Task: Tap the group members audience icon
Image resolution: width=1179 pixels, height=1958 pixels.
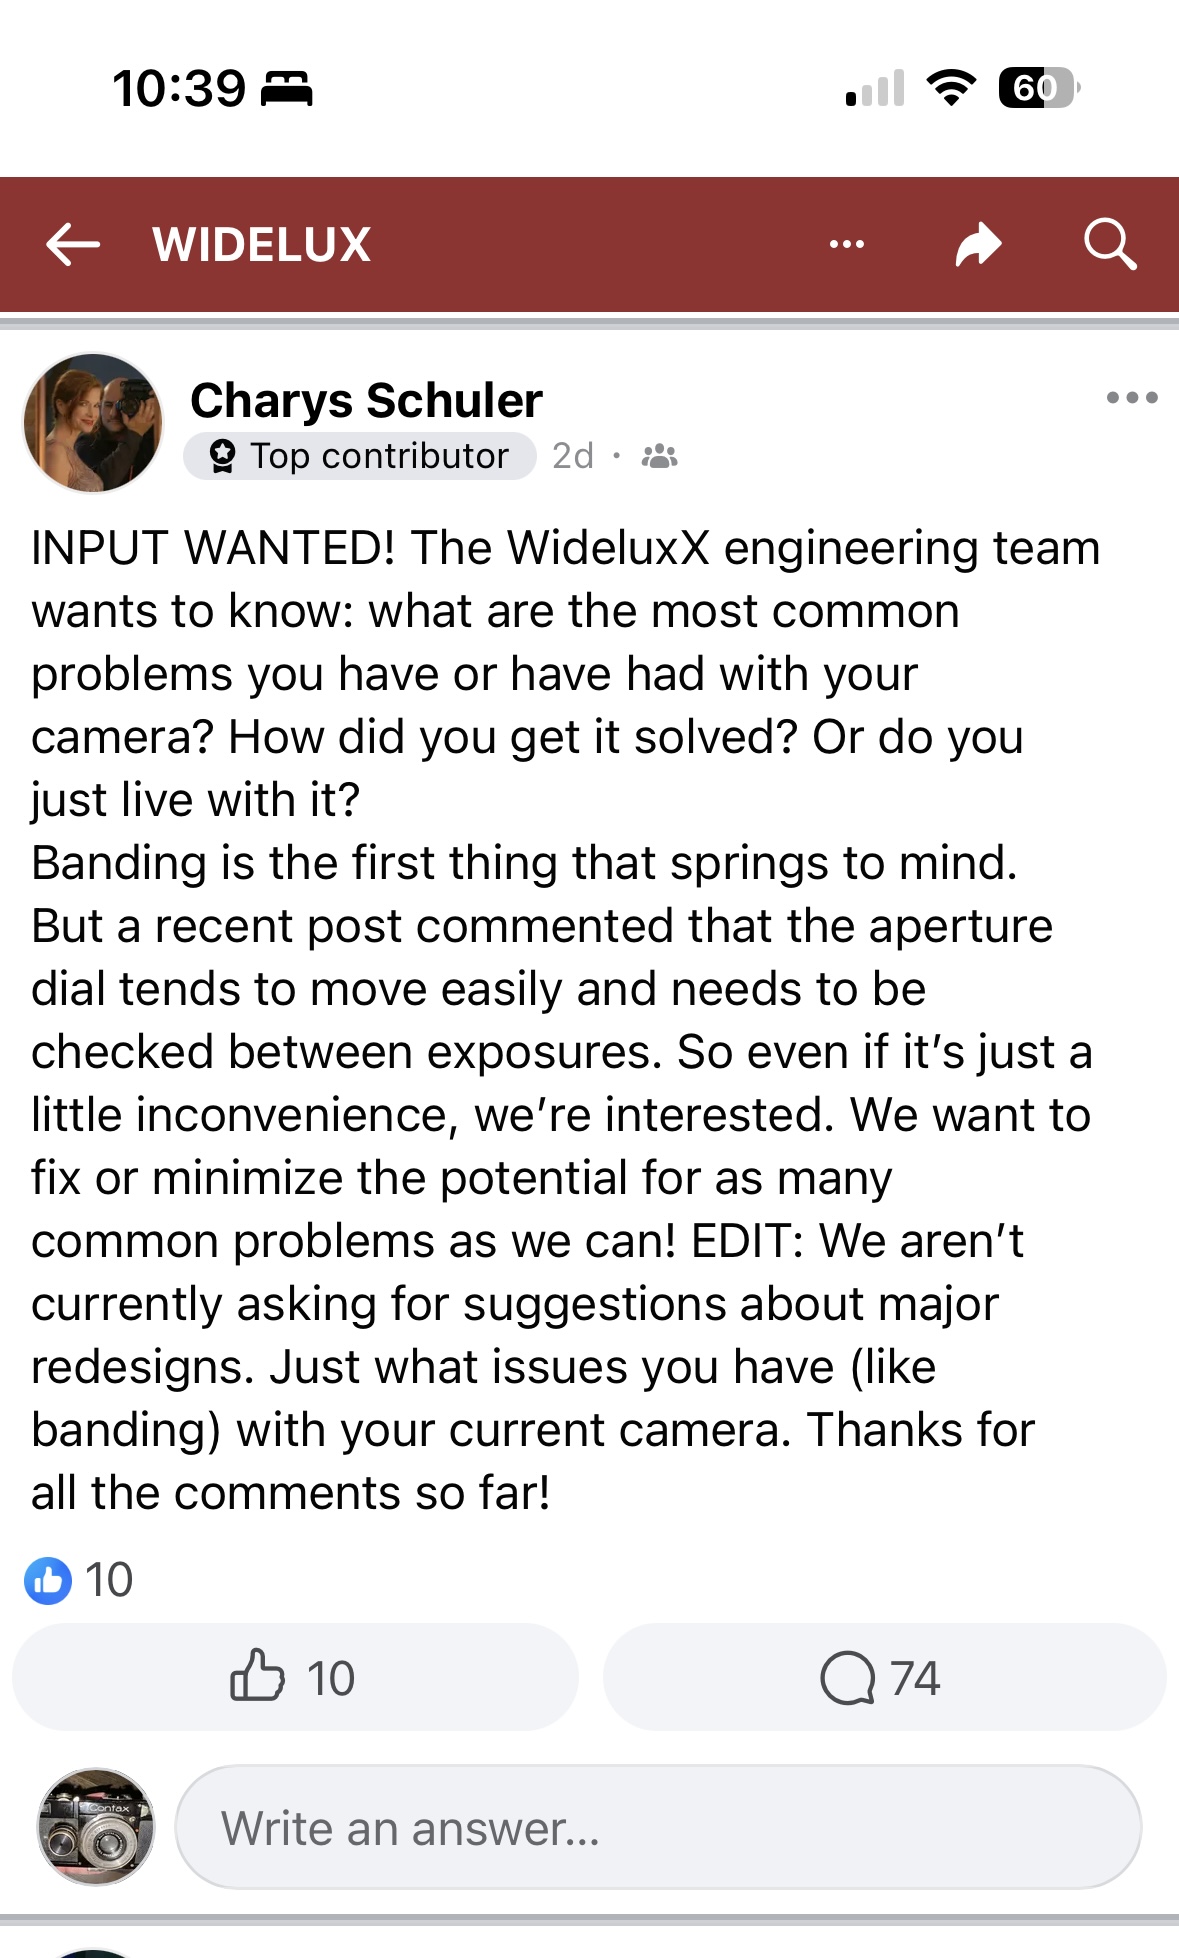Action: pos(659,457)
